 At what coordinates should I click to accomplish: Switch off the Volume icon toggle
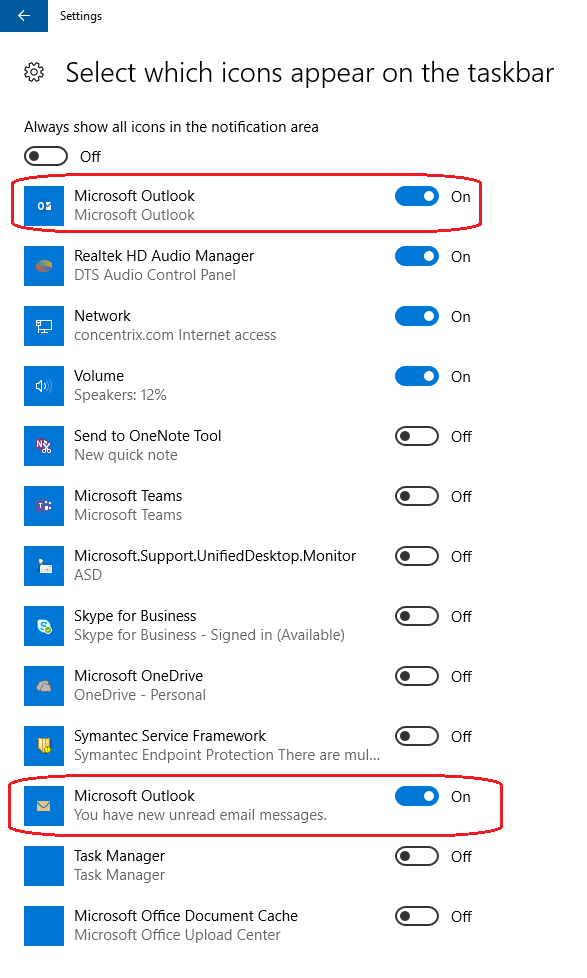[417, 376]
